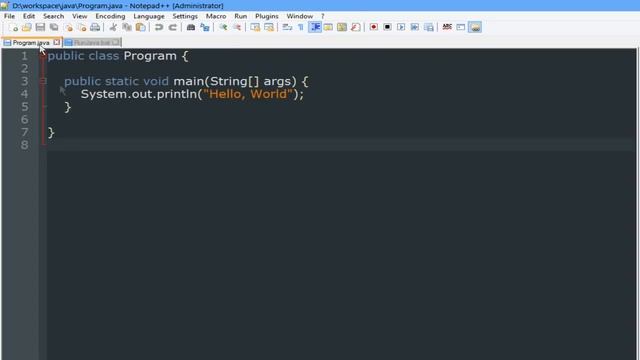Viewport: 640px width, 360px height.
Task: Stop macro recording with black square icon
Action: (387, 27)
